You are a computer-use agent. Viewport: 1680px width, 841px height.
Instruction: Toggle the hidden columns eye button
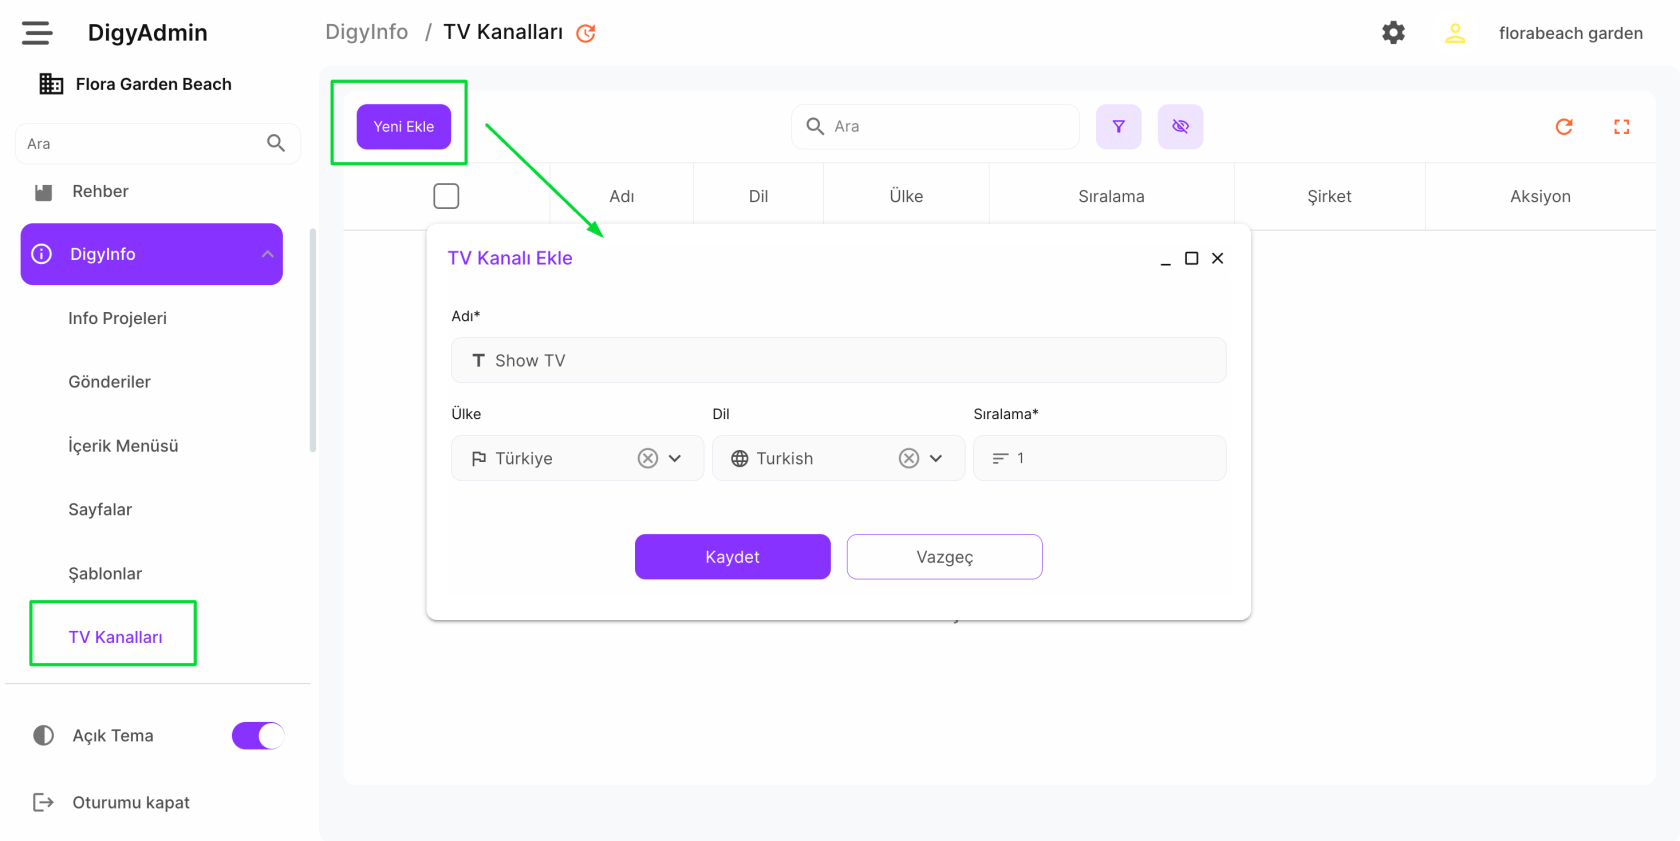click(x=1180, y=127)
